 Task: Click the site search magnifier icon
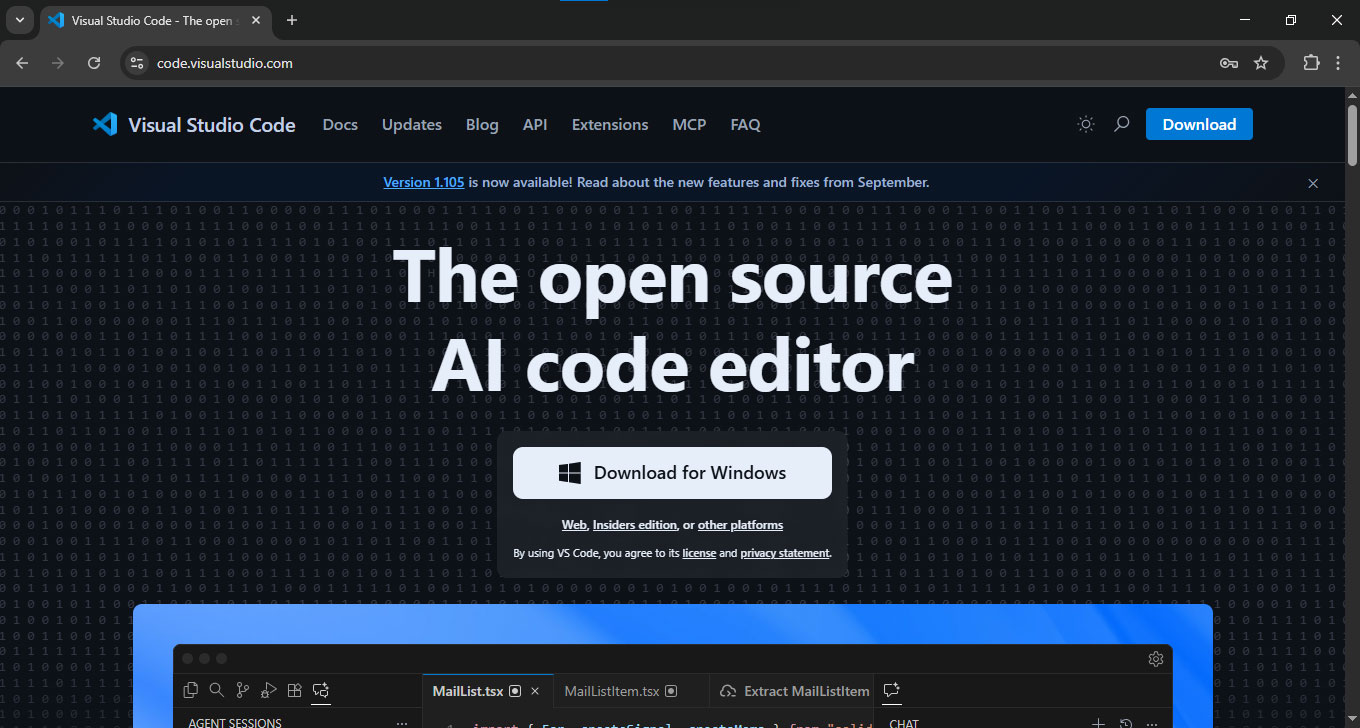point(1121,124)
